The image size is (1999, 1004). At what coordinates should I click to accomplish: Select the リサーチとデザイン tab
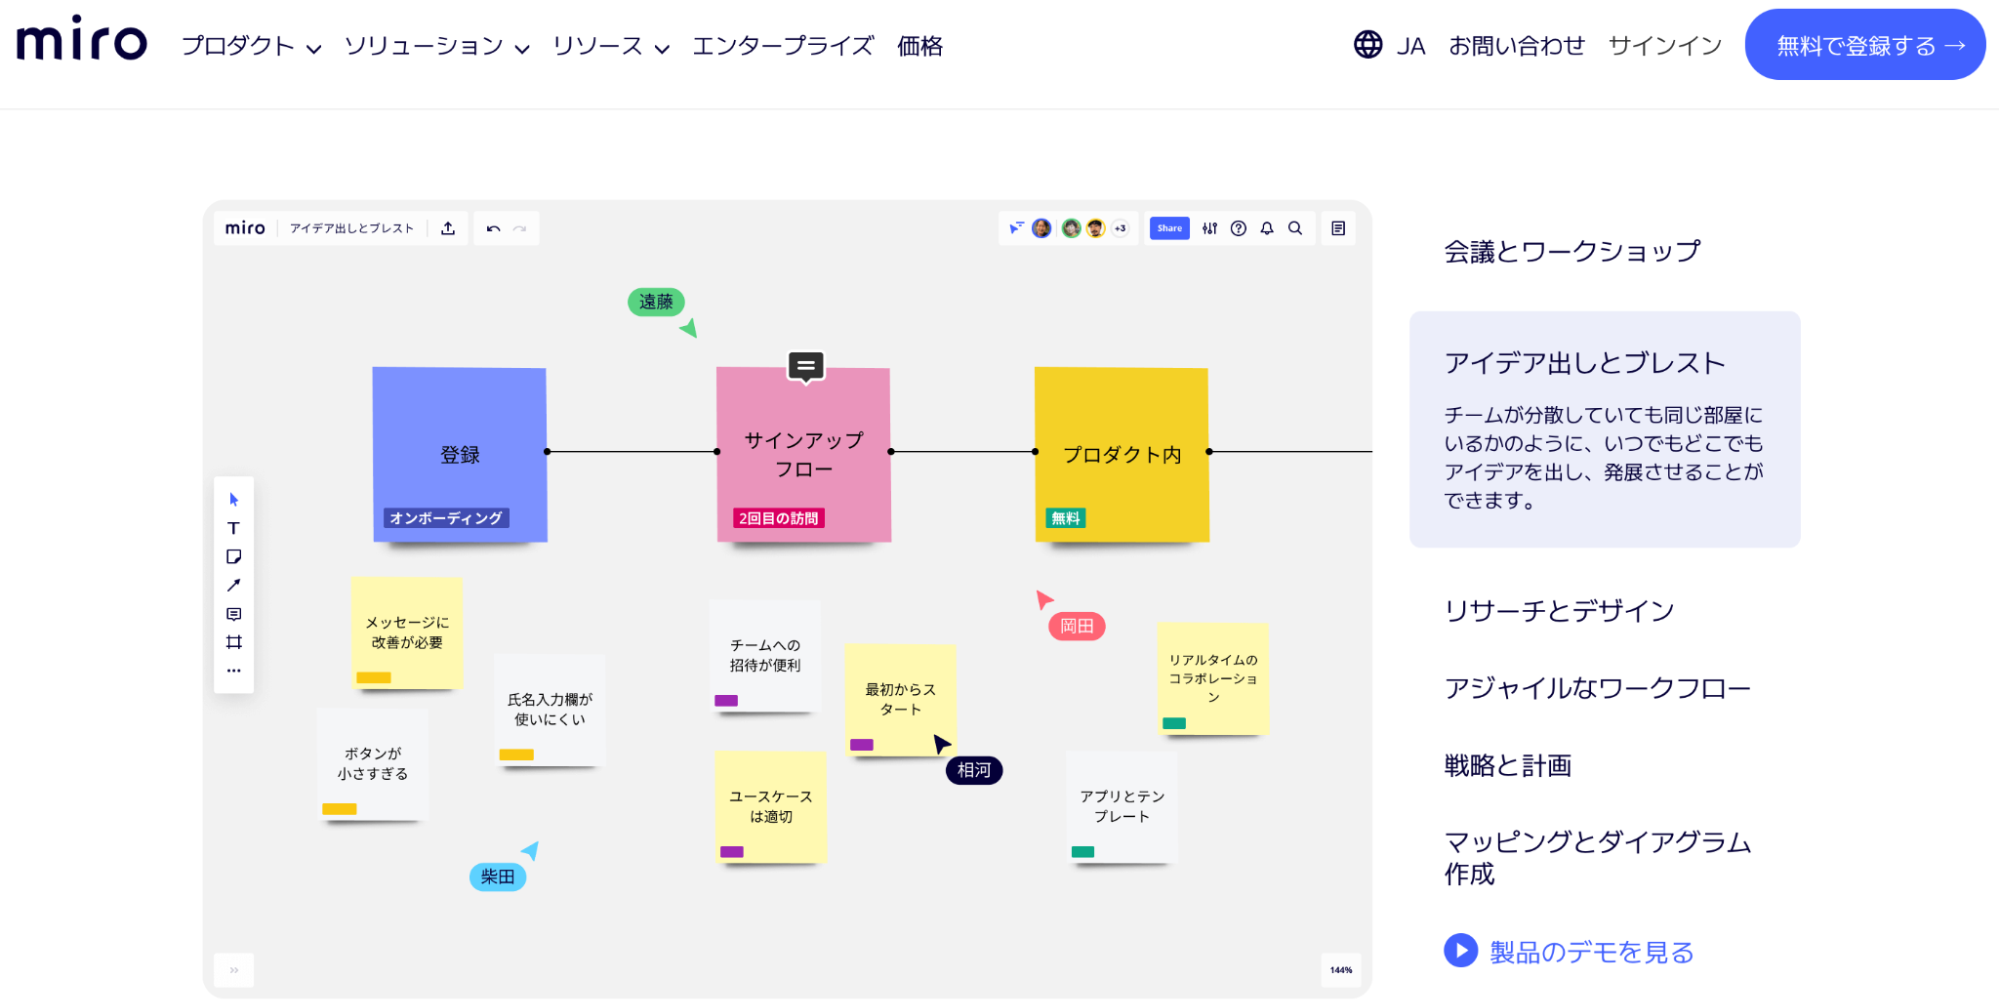coord(1559,611)
